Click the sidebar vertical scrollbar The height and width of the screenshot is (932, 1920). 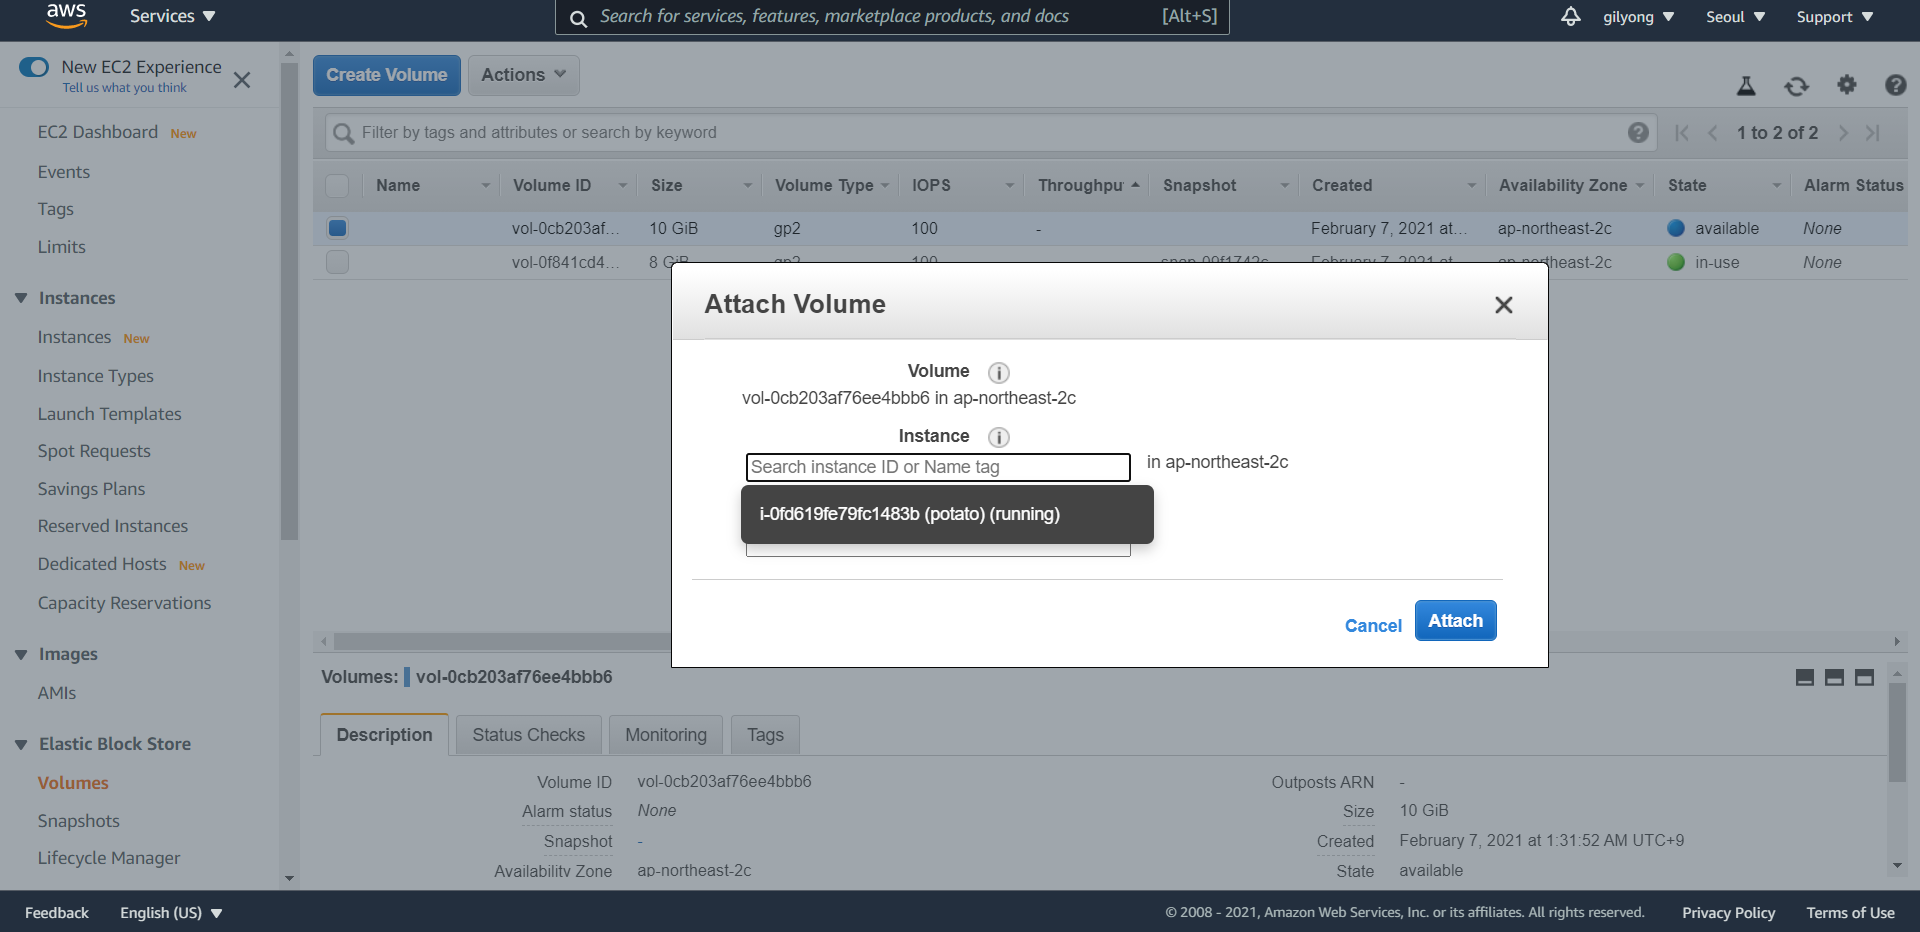(289, 300)
